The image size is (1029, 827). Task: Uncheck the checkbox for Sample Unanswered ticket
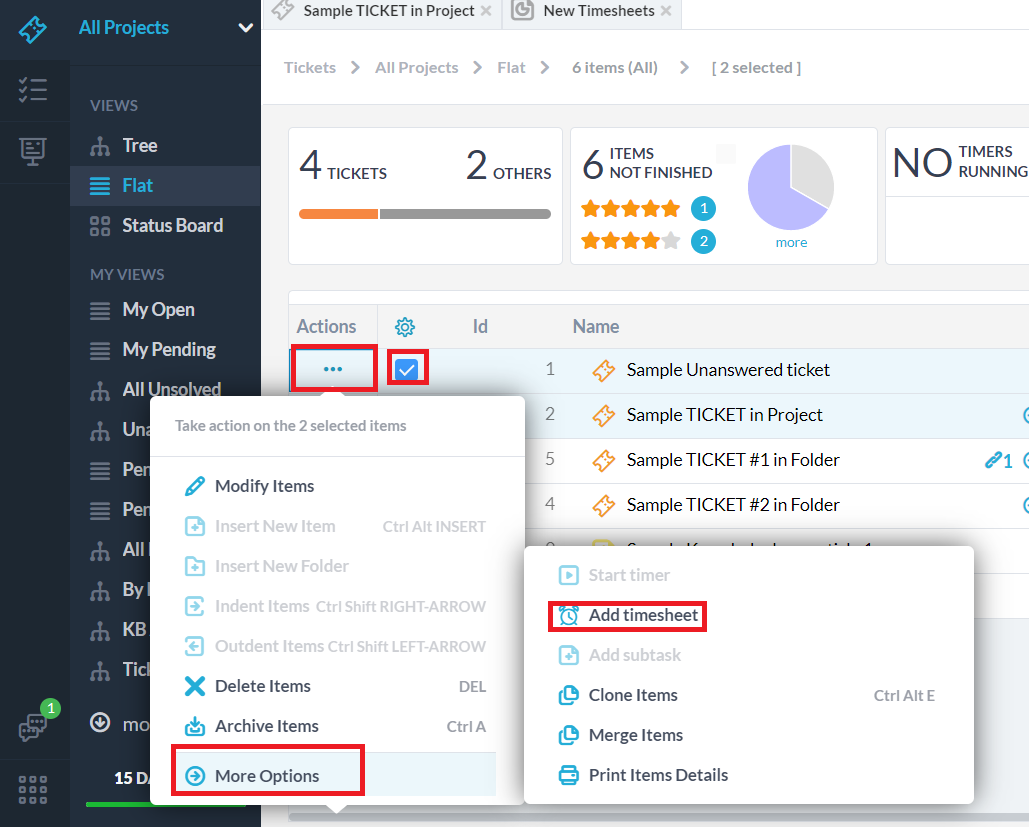point(407,370)
